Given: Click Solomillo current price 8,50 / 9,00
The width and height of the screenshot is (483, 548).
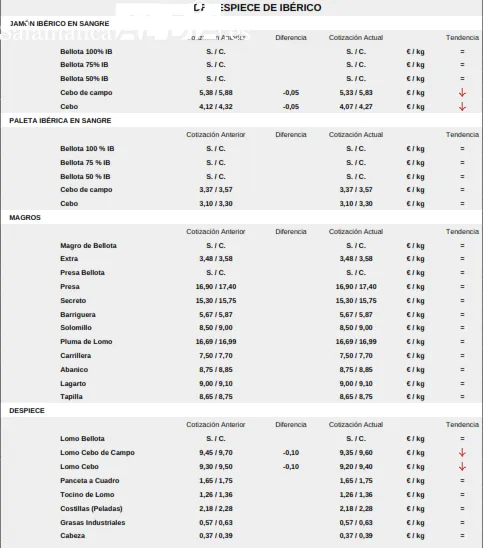Looking at the screenshot, I should pos(356,327).
